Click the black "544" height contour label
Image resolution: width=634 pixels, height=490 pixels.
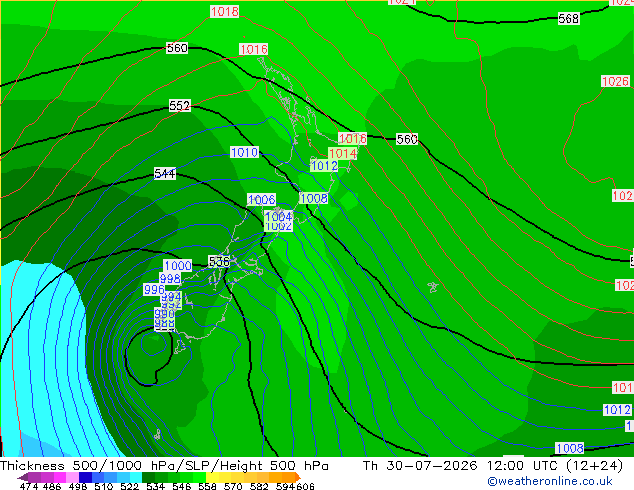(165, 173)
